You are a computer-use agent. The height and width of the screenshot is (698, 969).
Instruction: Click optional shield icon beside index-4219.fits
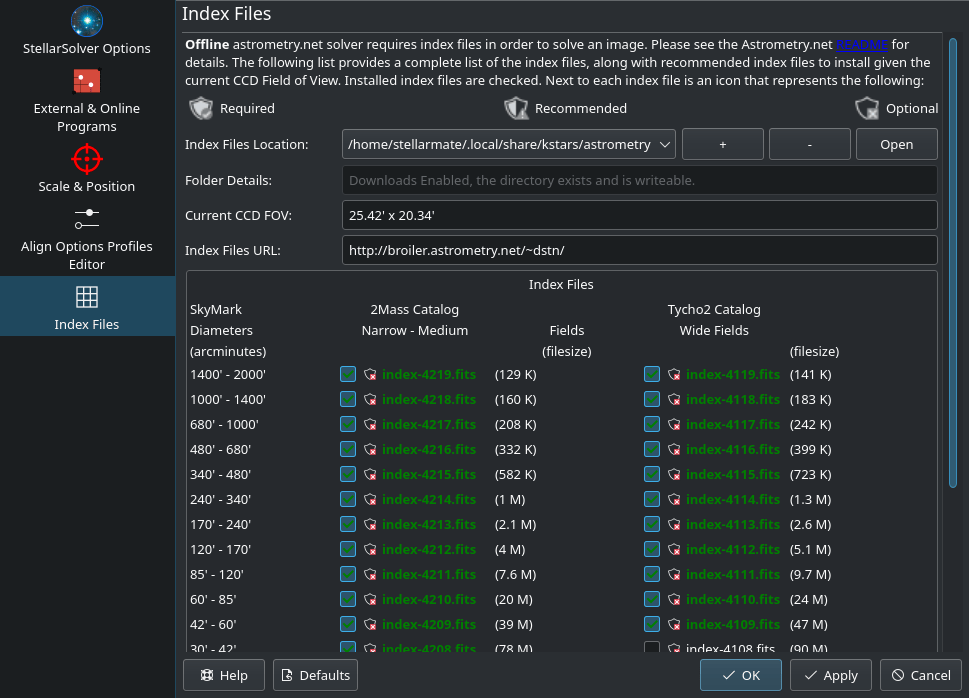coord(370,375)
